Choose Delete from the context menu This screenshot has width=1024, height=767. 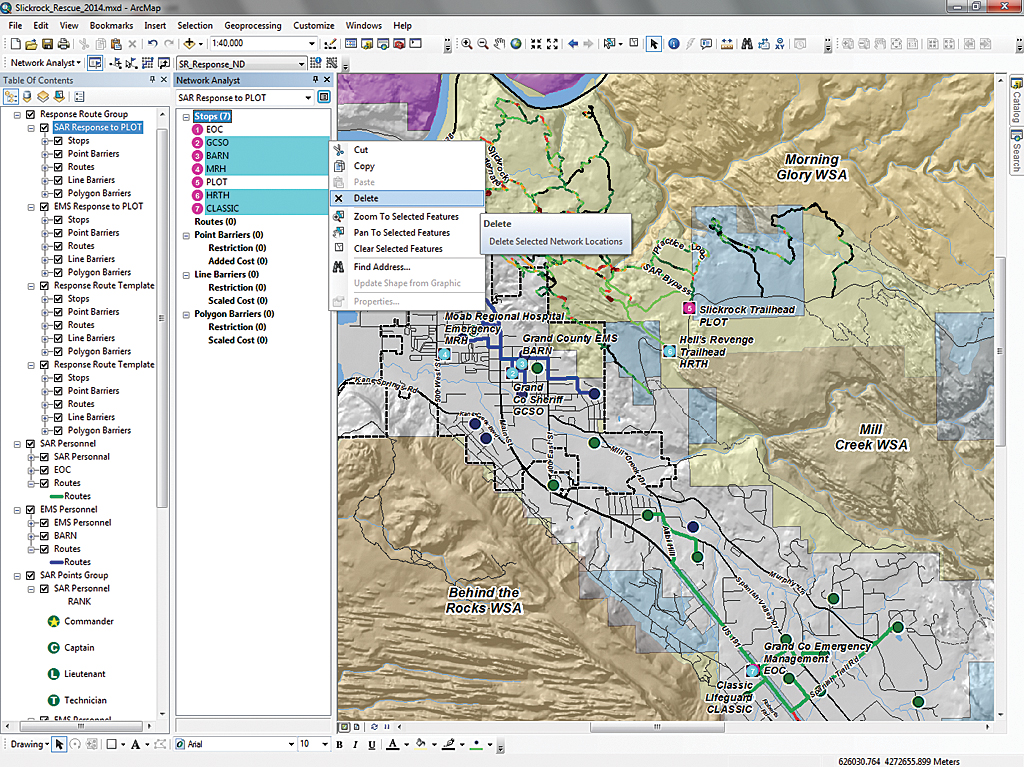[366, 198]
